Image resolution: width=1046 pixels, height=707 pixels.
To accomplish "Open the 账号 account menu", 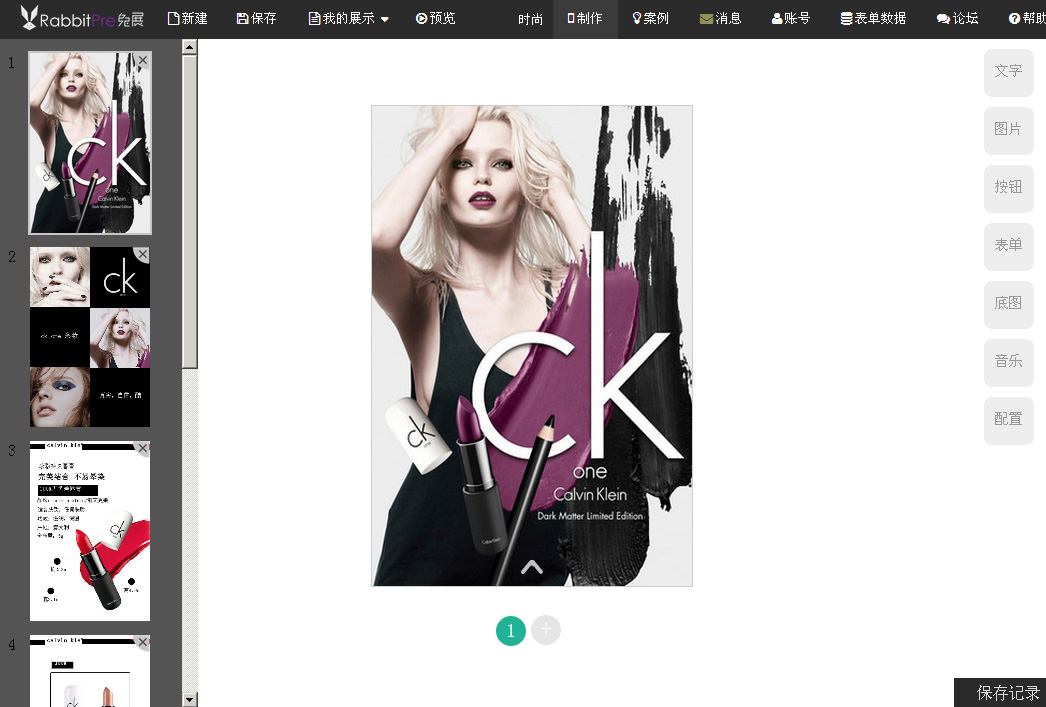I will pos(791,18).
